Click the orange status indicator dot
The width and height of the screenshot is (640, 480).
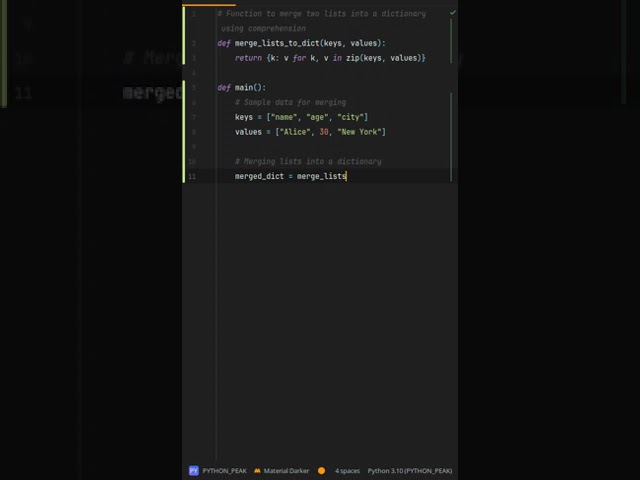tap(322, 471)
